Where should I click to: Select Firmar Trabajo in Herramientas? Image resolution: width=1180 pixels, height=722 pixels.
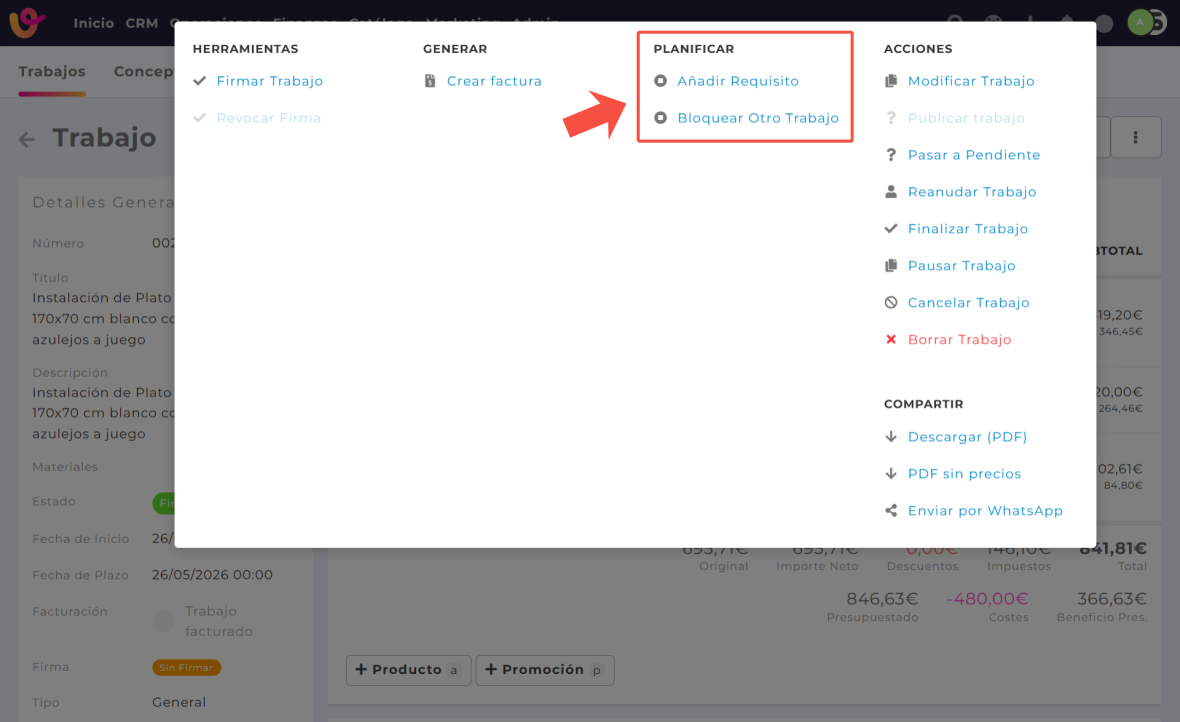click(269, 81)
